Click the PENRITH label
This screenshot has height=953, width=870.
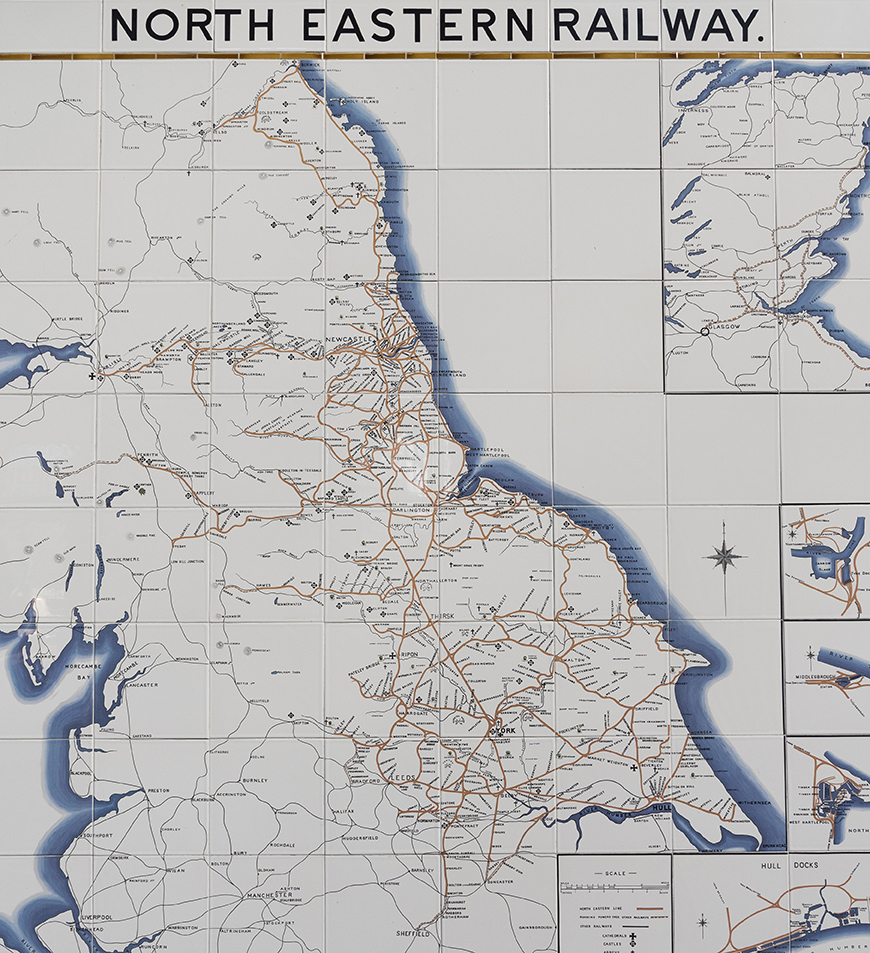tap(148, 455)
